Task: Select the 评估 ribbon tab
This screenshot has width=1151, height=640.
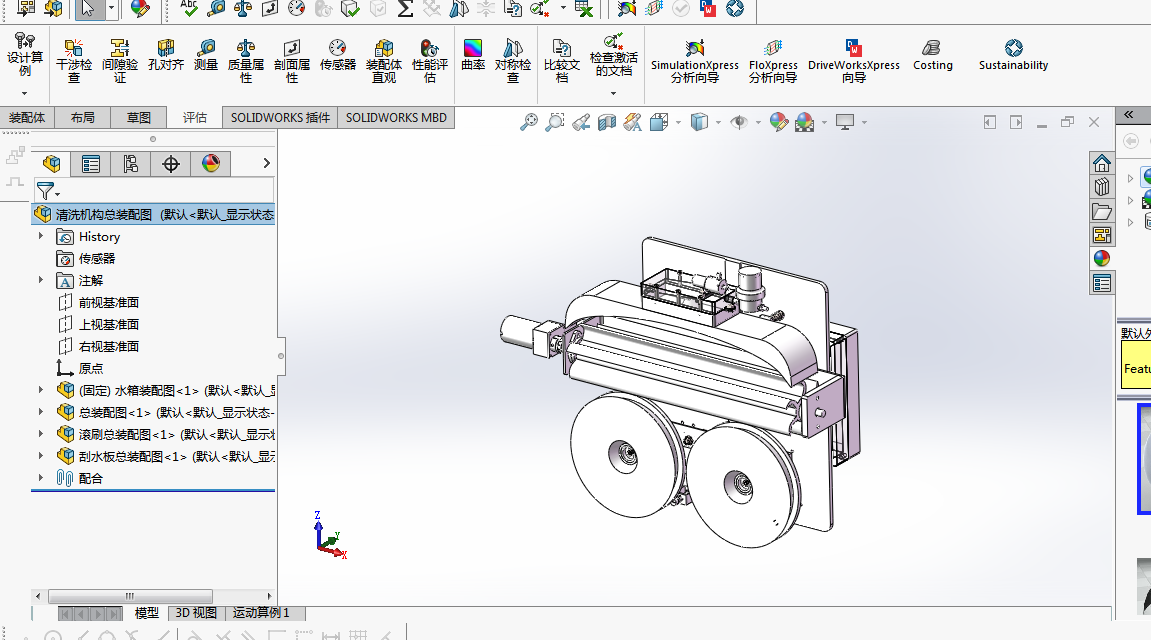Action: [x=195, y=117]
